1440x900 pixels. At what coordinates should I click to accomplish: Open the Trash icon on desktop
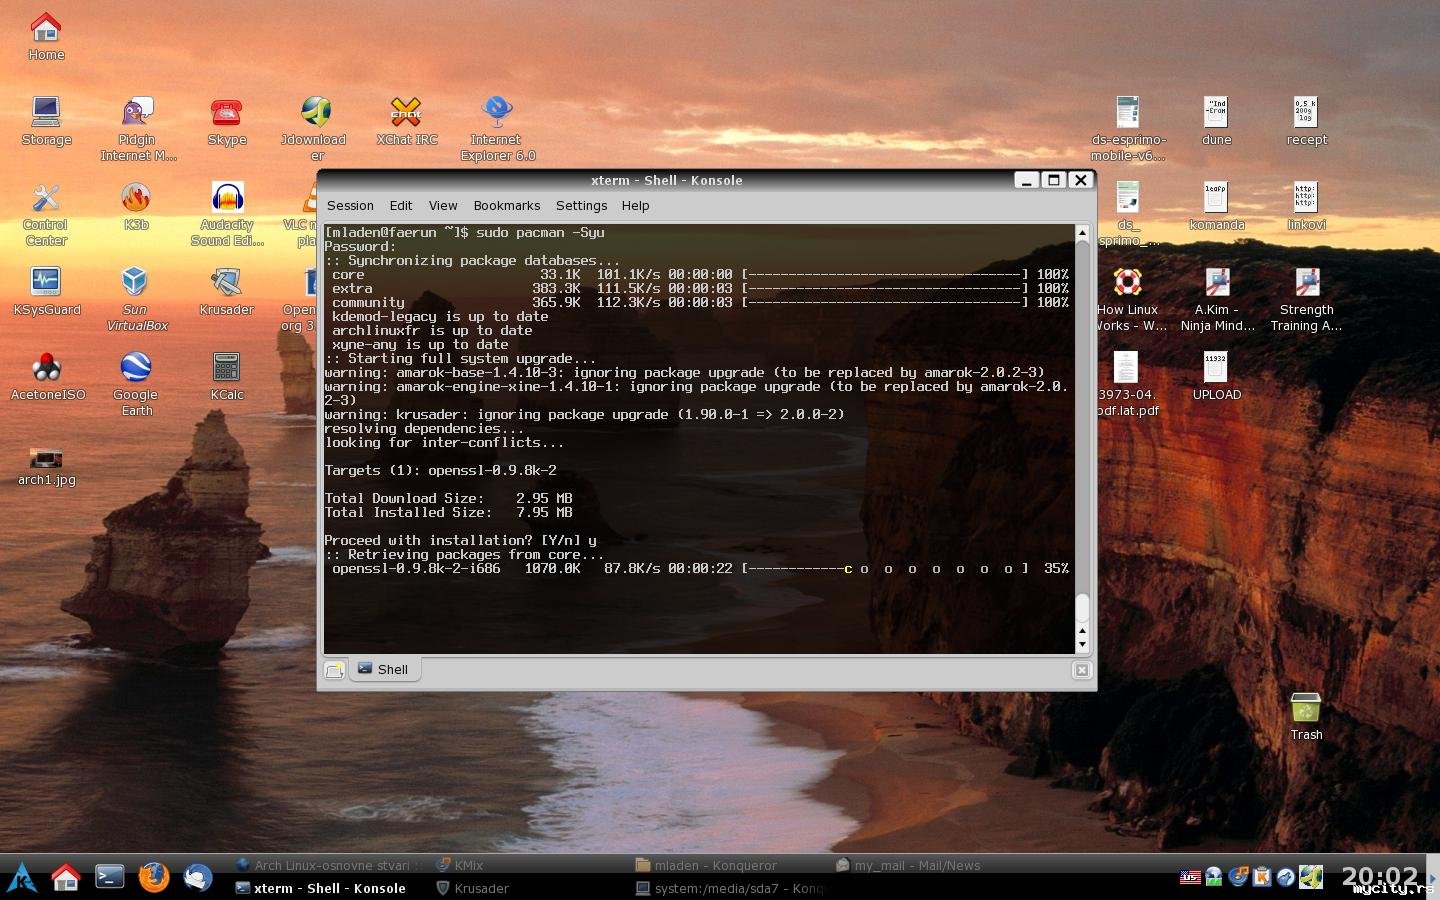pos(1305,710)
